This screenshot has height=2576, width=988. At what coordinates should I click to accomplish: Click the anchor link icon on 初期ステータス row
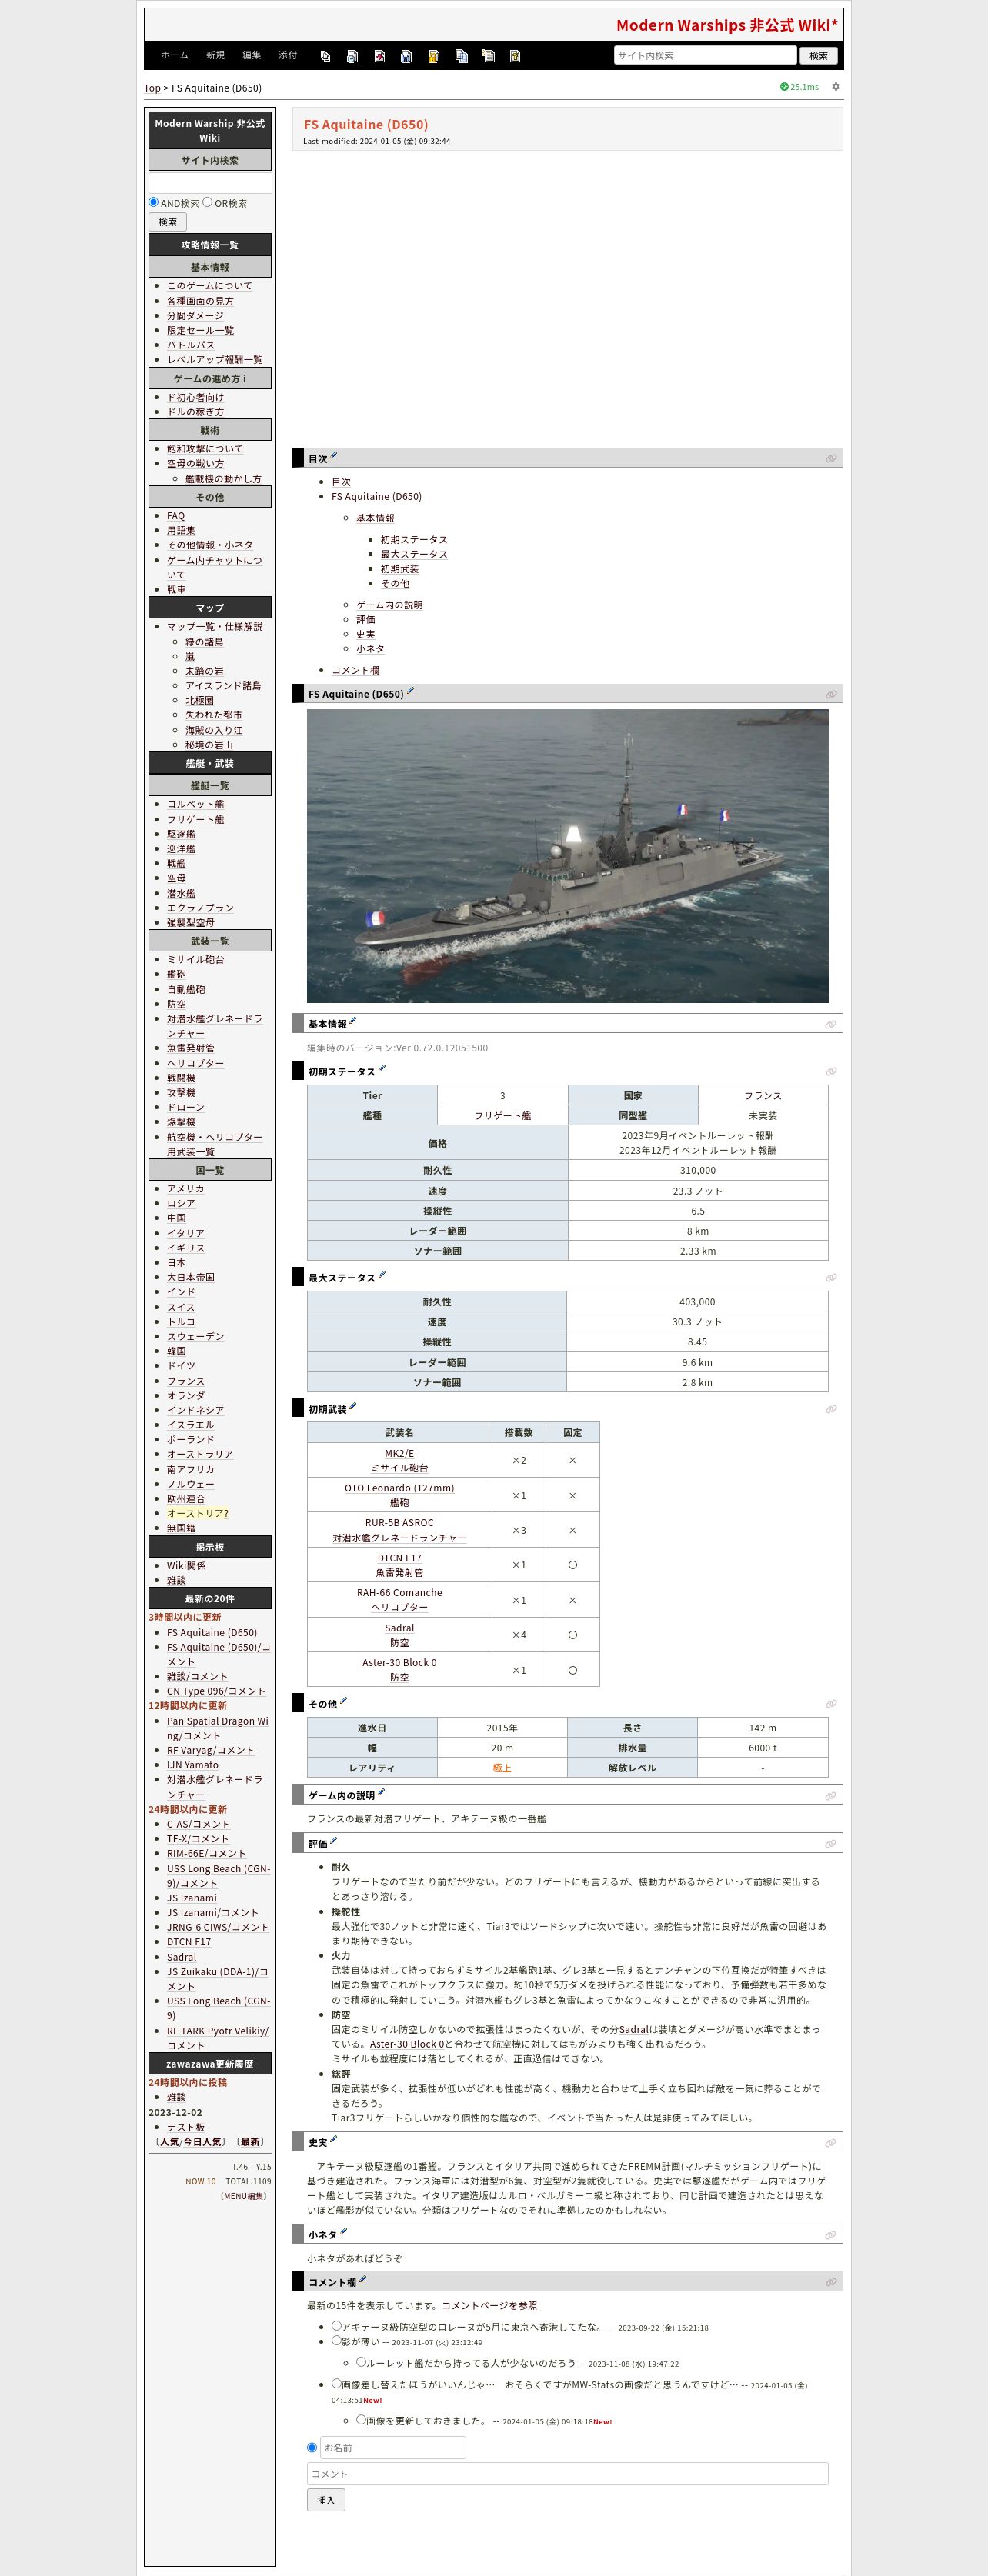(x=831, y=1072)
